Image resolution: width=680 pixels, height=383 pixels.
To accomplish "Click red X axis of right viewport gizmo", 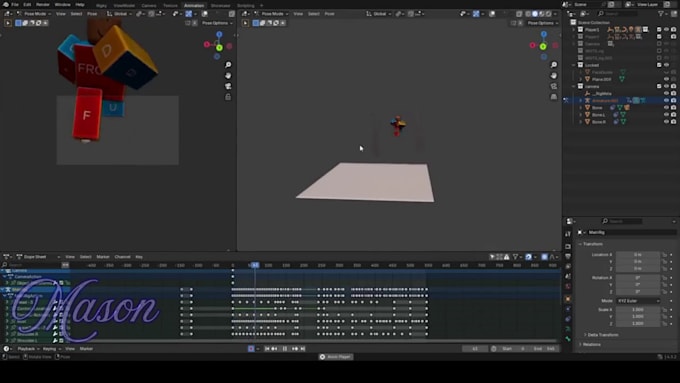I will (x=533, y=45).
